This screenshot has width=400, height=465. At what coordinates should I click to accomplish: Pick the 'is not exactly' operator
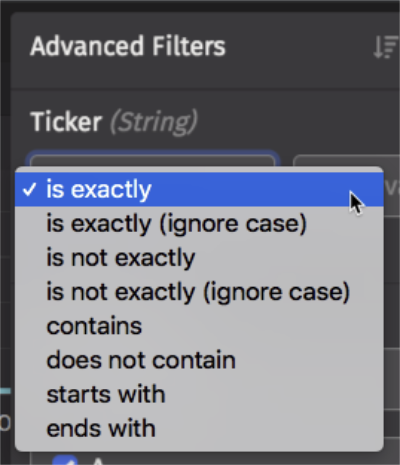click(199, 258)
